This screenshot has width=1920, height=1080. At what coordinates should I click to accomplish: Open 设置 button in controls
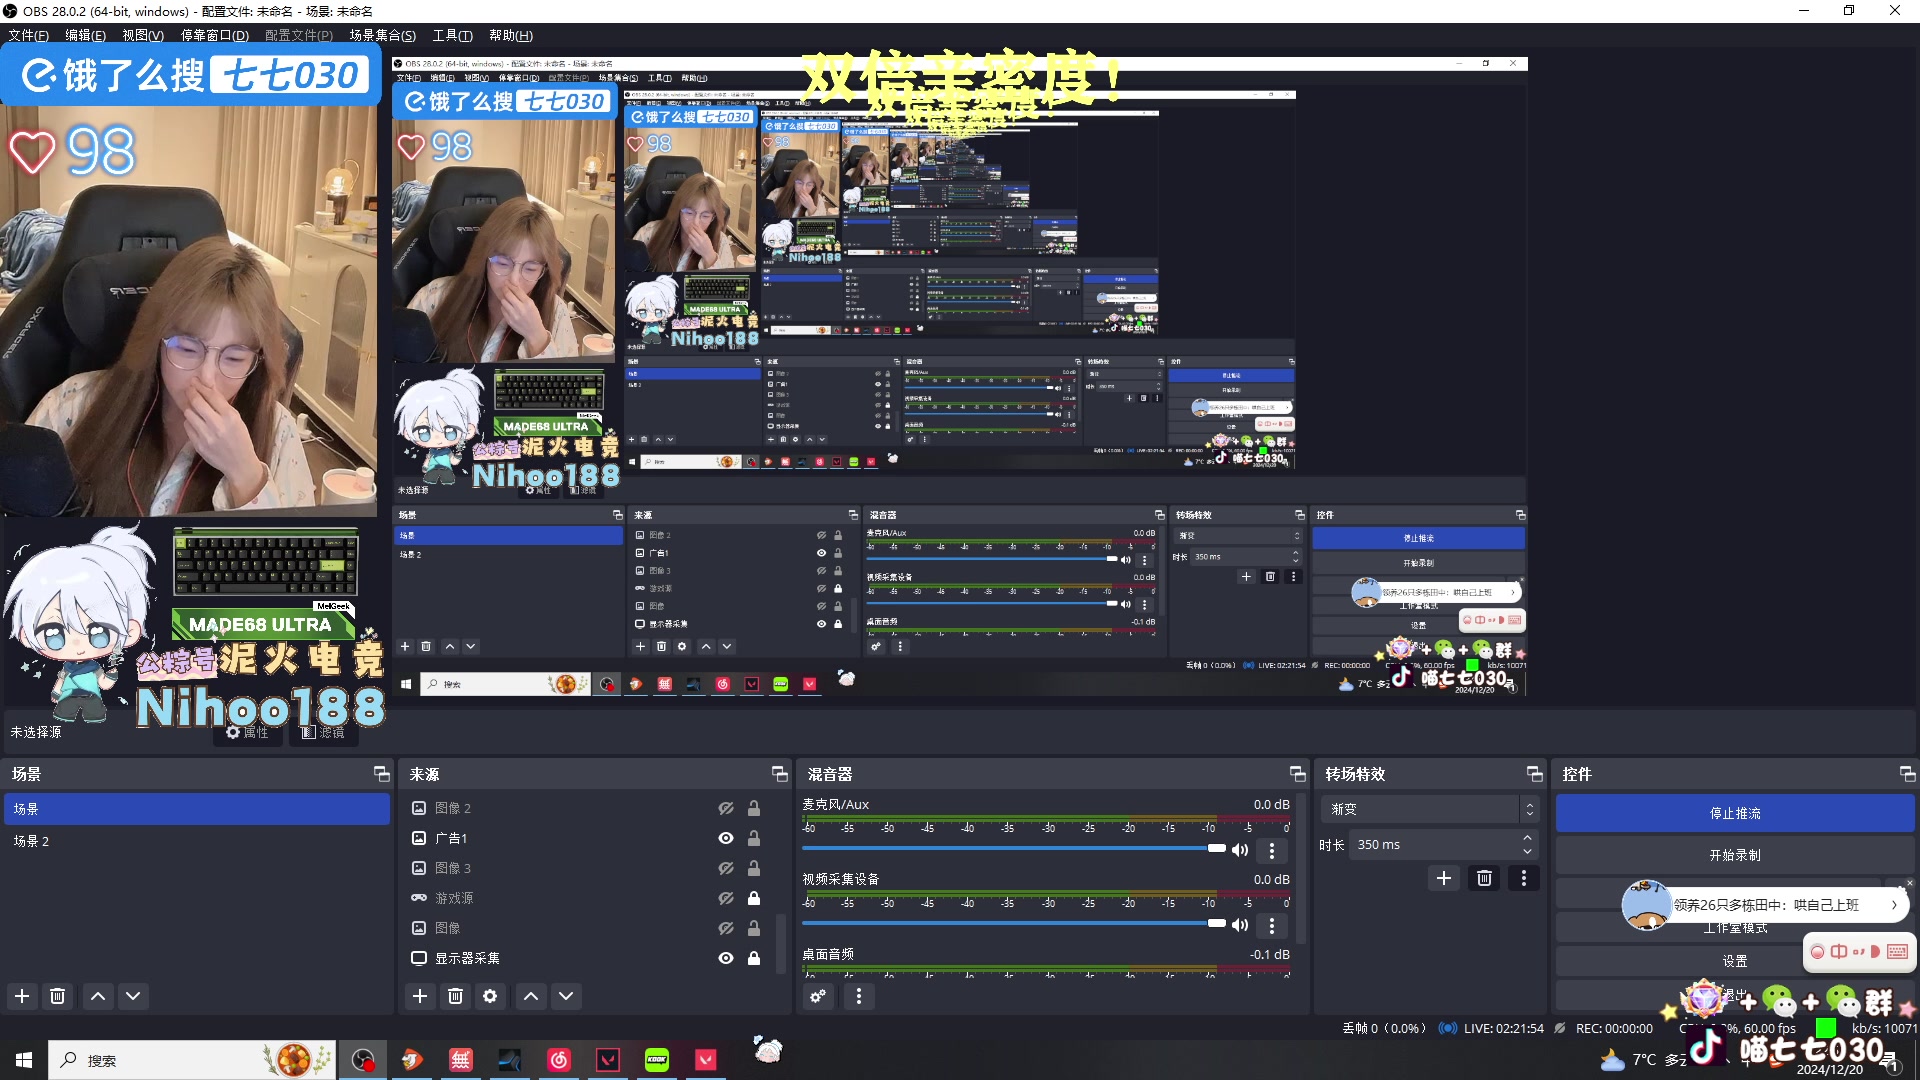point(1735,961)
